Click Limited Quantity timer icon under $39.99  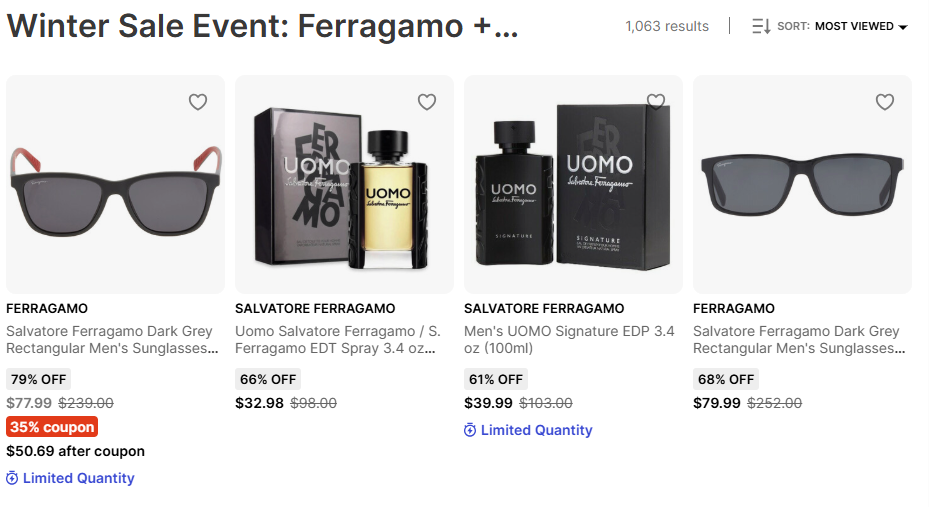point(470,431)
